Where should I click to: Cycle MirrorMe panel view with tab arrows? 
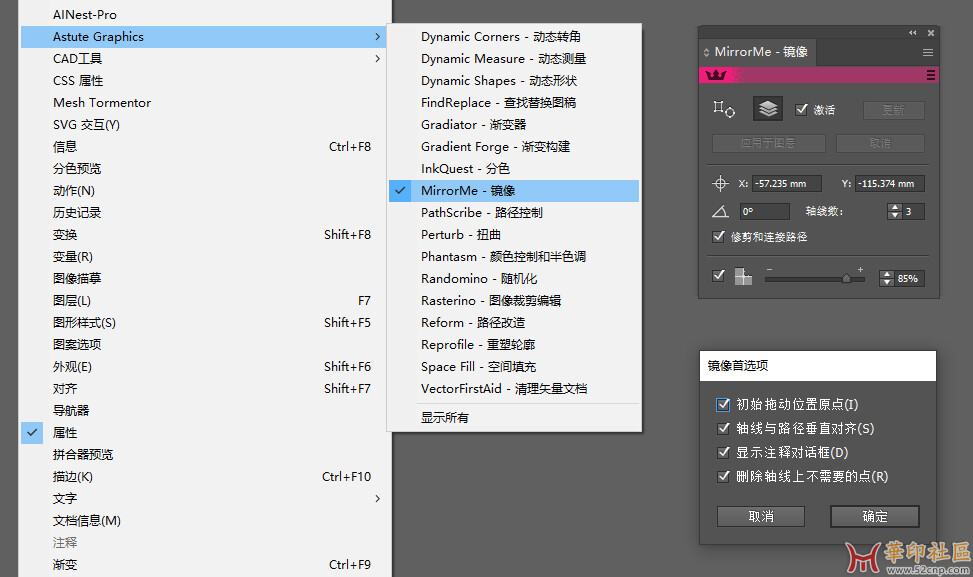coord(706,53)
